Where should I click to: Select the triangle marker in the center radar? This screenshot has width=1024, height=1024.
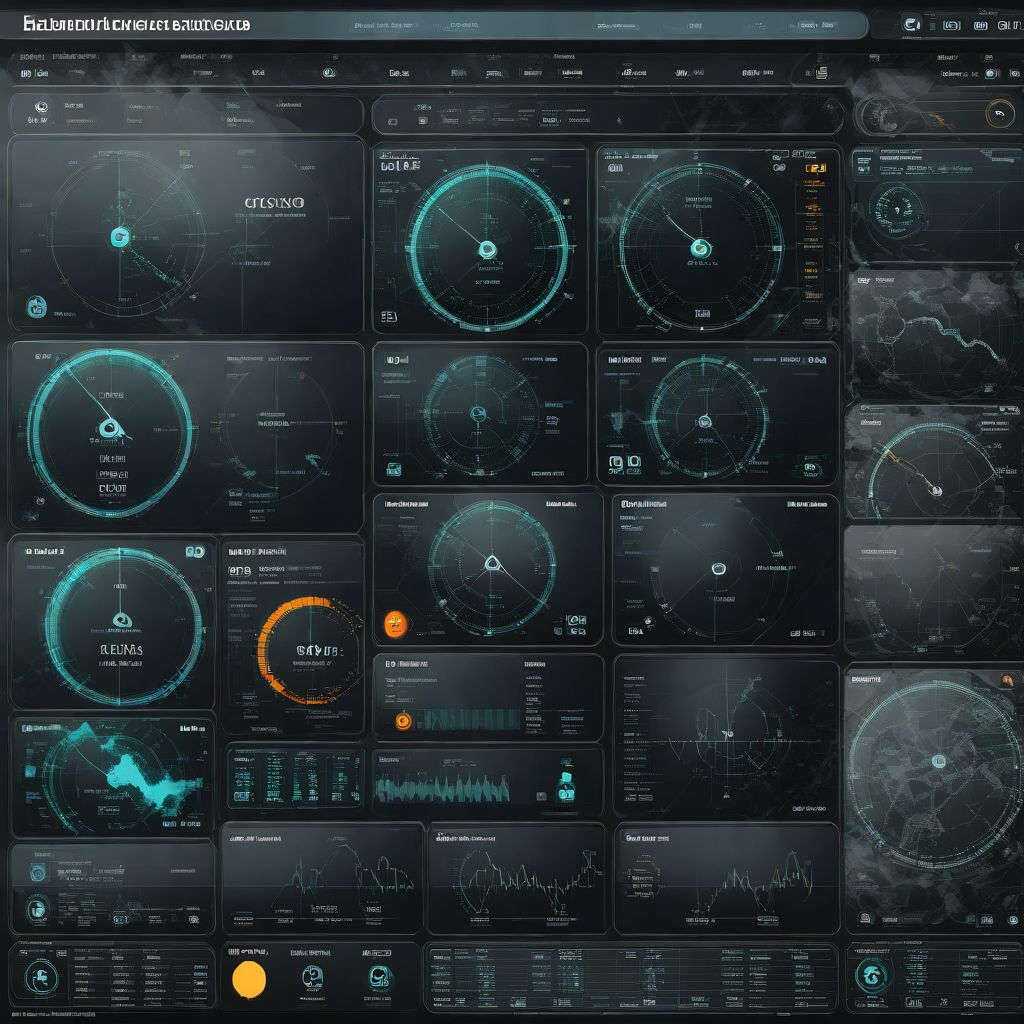(492, 563)
